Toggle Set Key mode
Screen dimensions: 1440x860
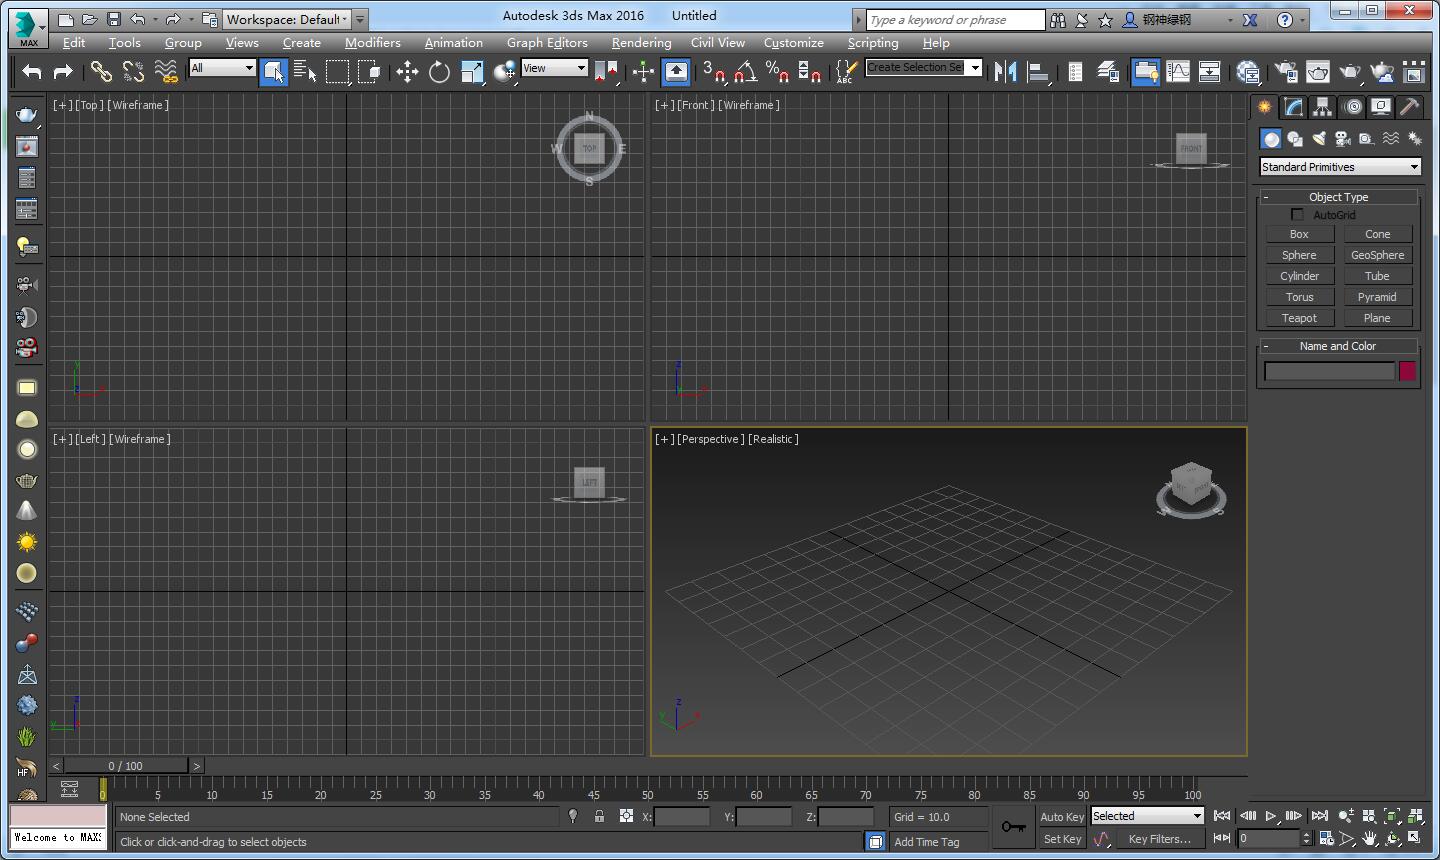tap(1062, 839)
